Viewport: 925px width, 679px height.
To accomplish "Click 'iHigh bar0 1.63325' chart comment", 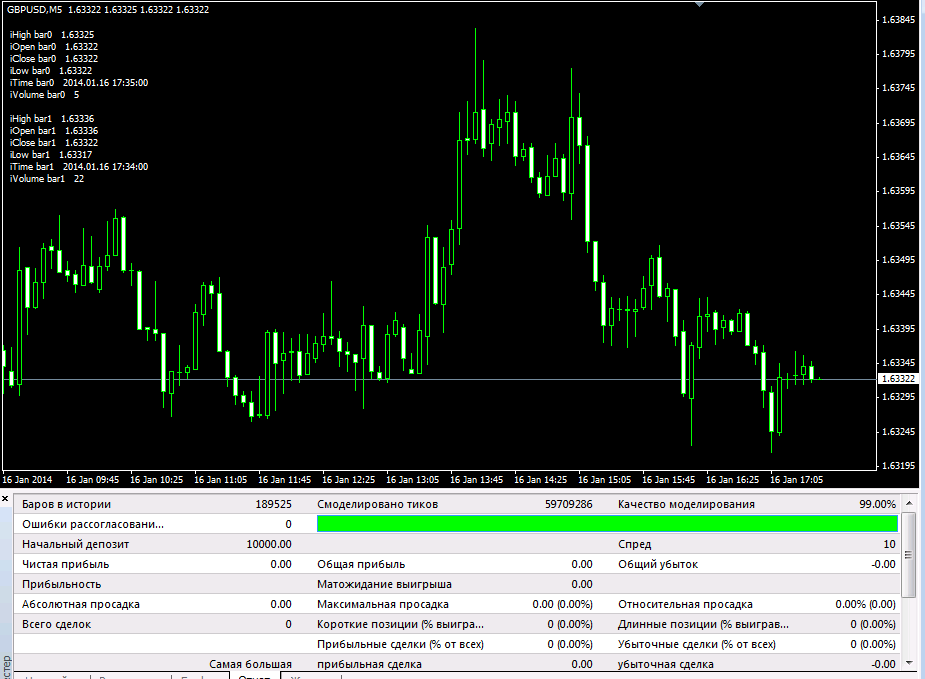I will pos(52,35).
